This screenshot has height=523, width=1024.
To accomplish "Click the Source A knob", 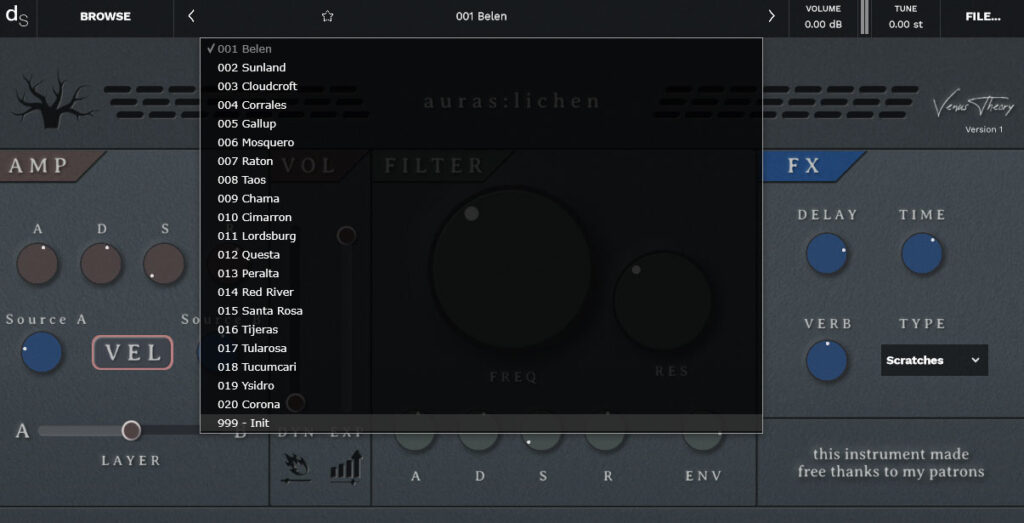I will click(x=41, y=352).
